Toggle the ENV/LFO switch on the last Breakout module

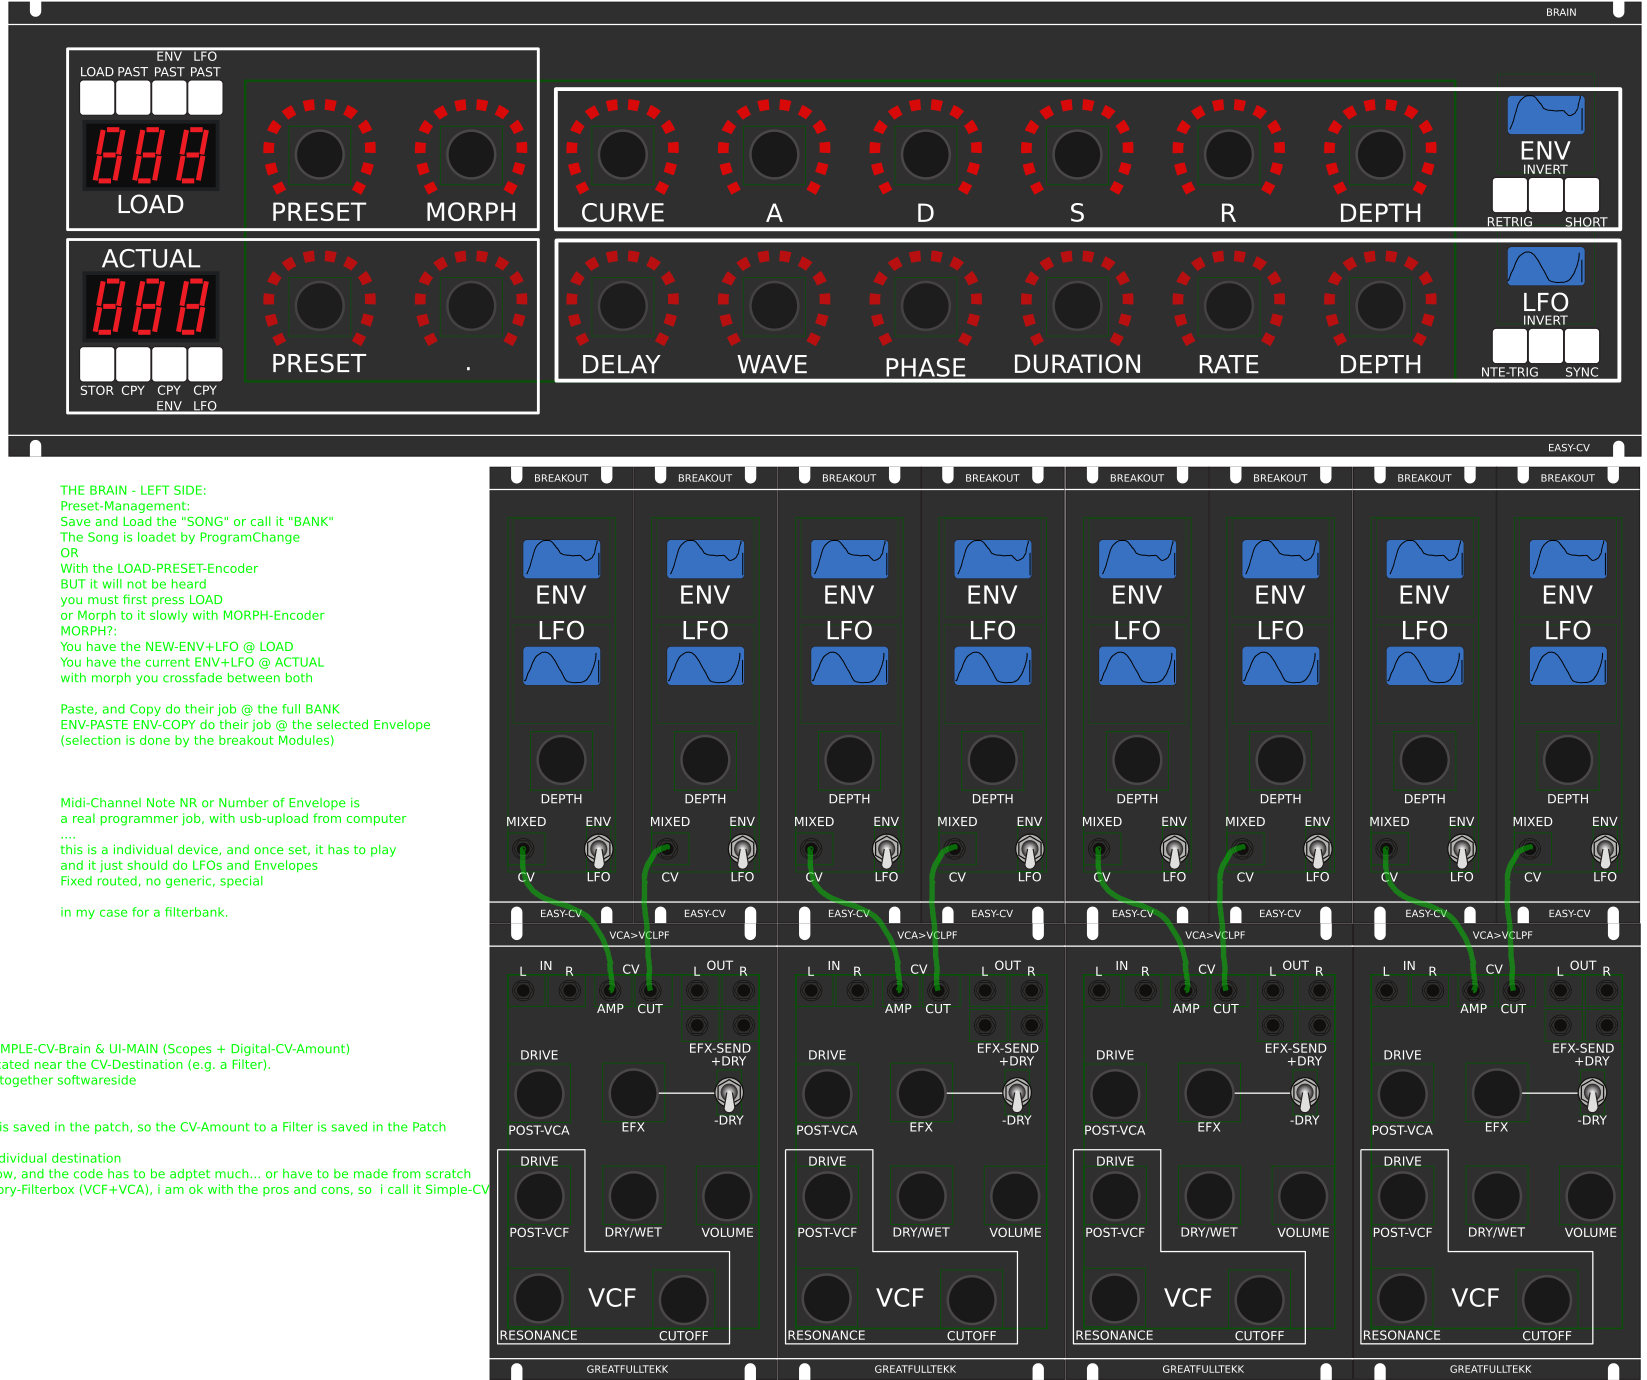1604,851
